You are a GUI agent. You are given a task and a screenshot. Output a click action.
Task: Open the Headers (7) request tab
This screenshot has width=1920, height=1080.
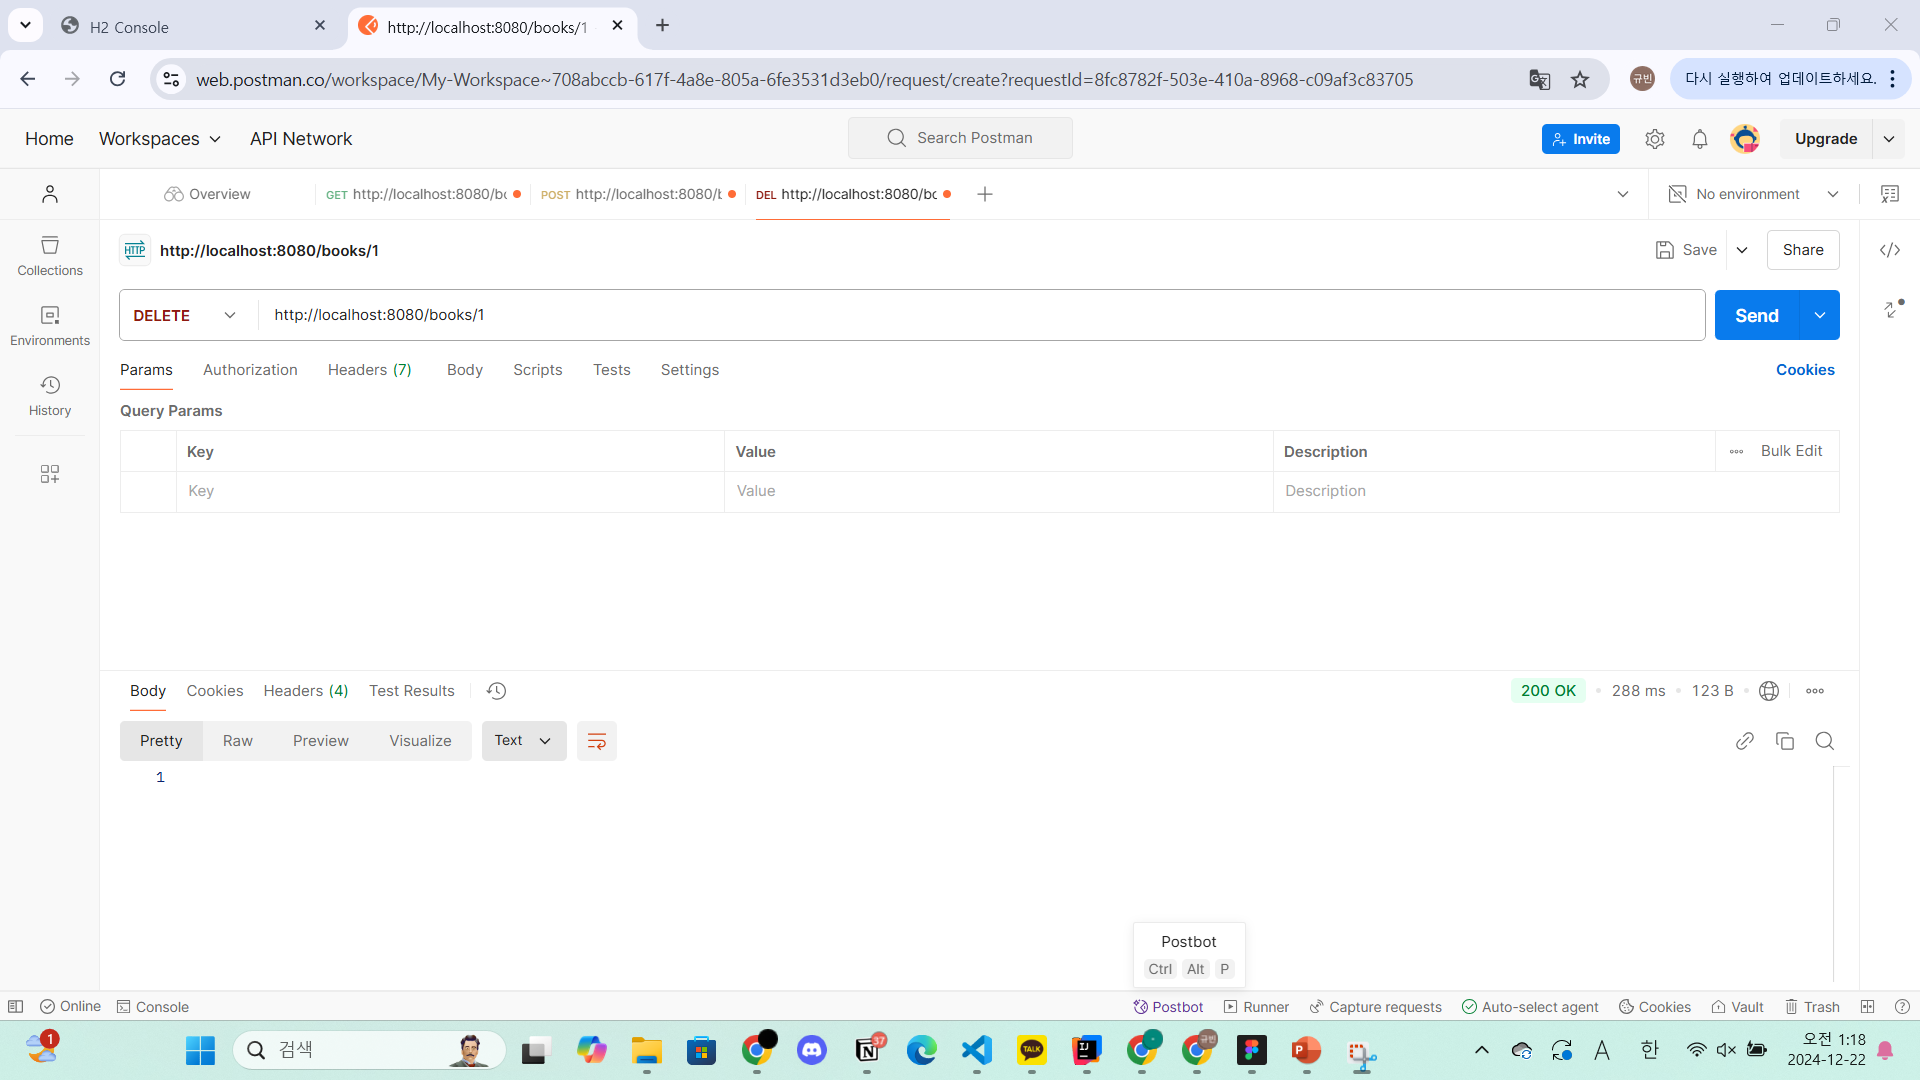click(369, 370)
